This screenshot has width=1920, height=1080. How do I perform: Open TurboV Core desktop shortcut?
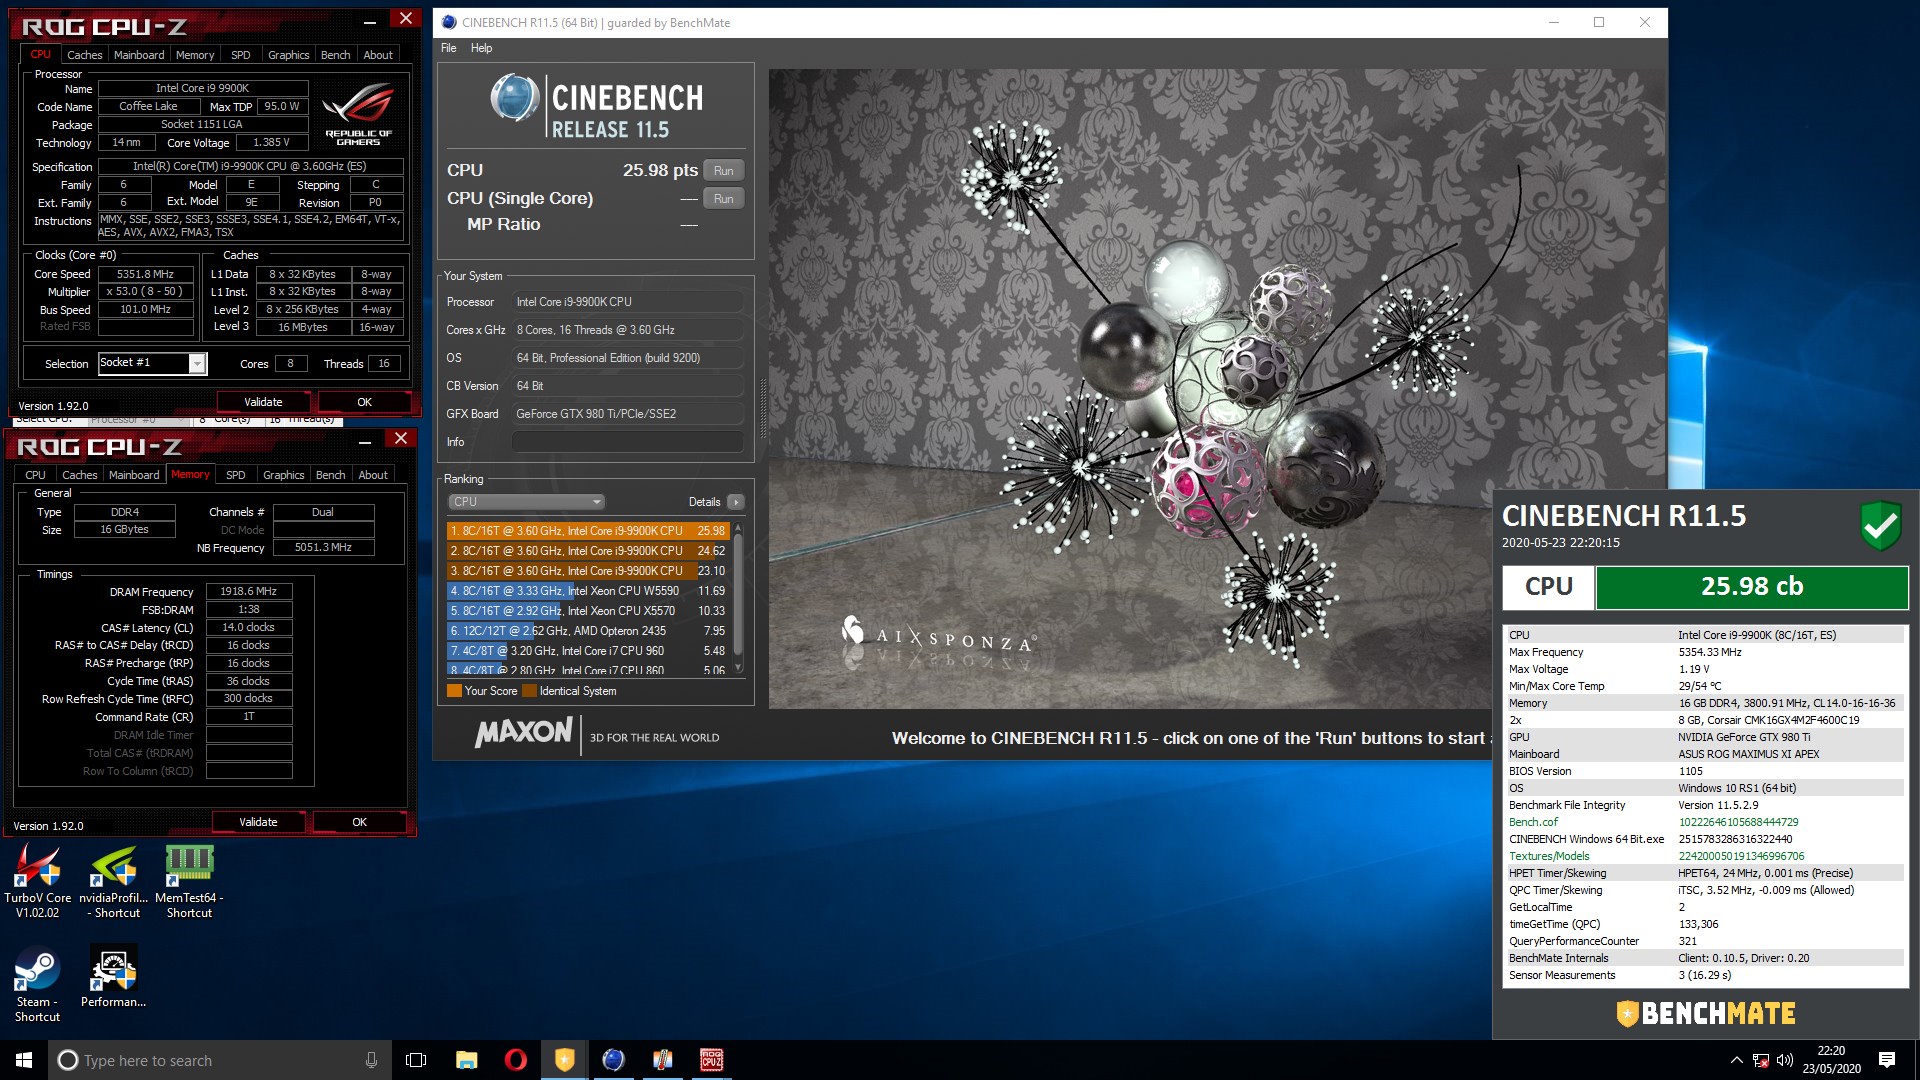click(x=37, y=882)
